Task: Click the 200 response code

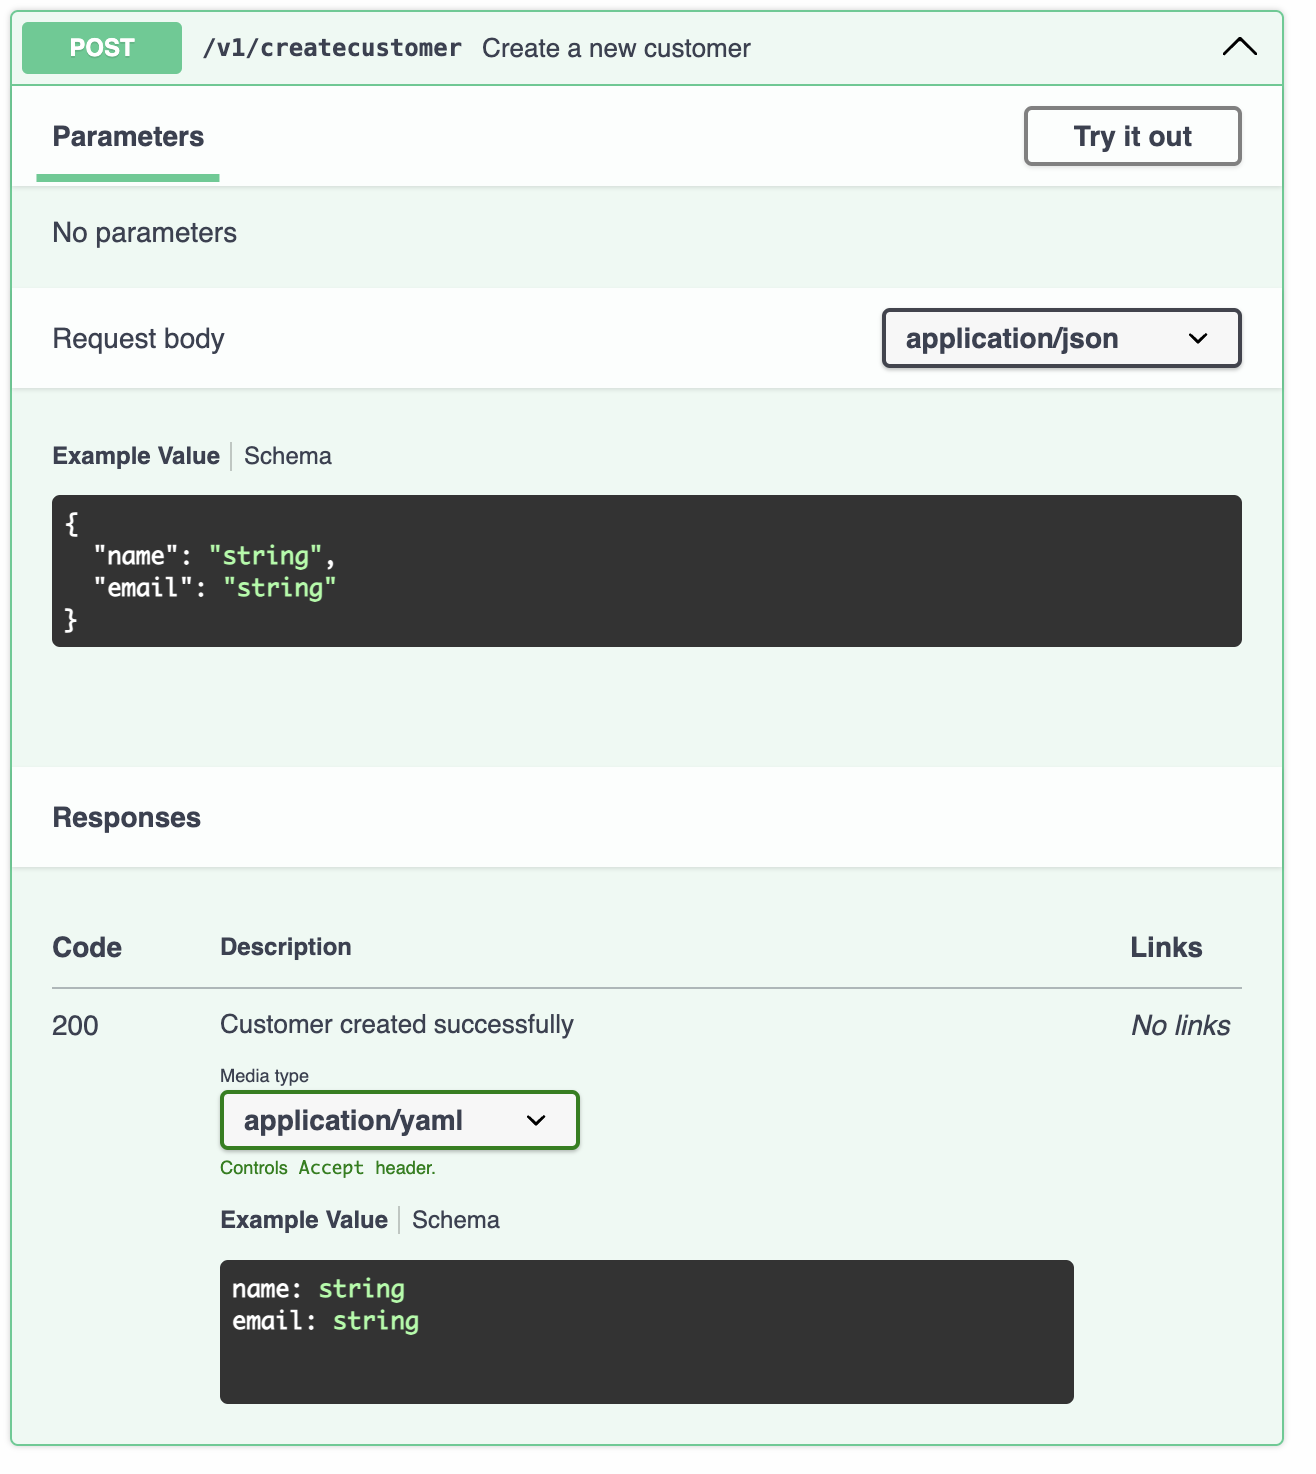Action: pyautogui.click(x=75, y=1026)
